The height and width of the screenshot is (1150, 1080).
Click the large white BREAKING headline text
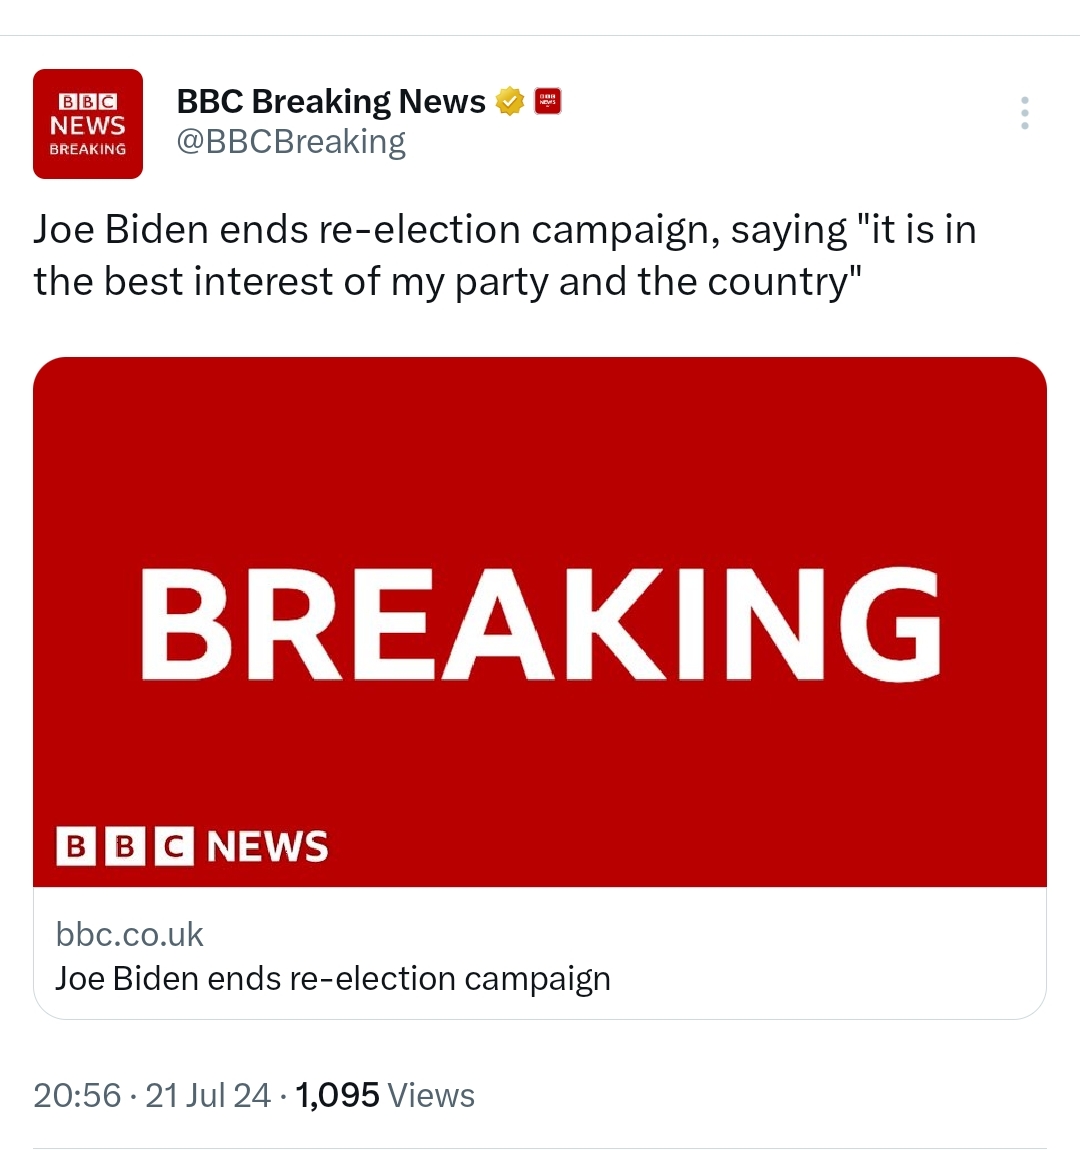tap(540, 624)
